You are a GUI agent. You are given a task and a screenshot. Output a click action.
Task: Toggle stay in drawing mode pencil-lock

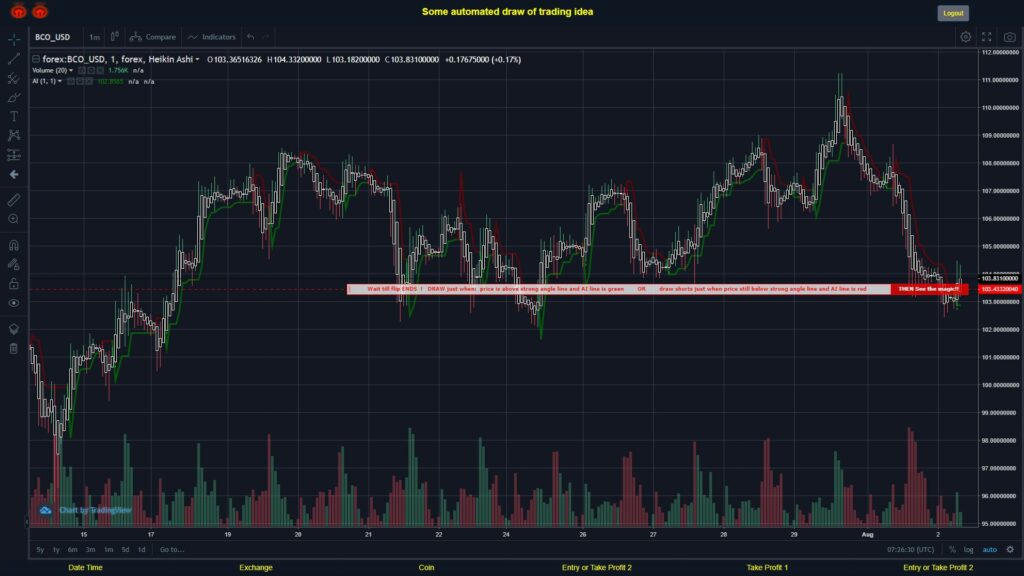click(x=14, y=264)
